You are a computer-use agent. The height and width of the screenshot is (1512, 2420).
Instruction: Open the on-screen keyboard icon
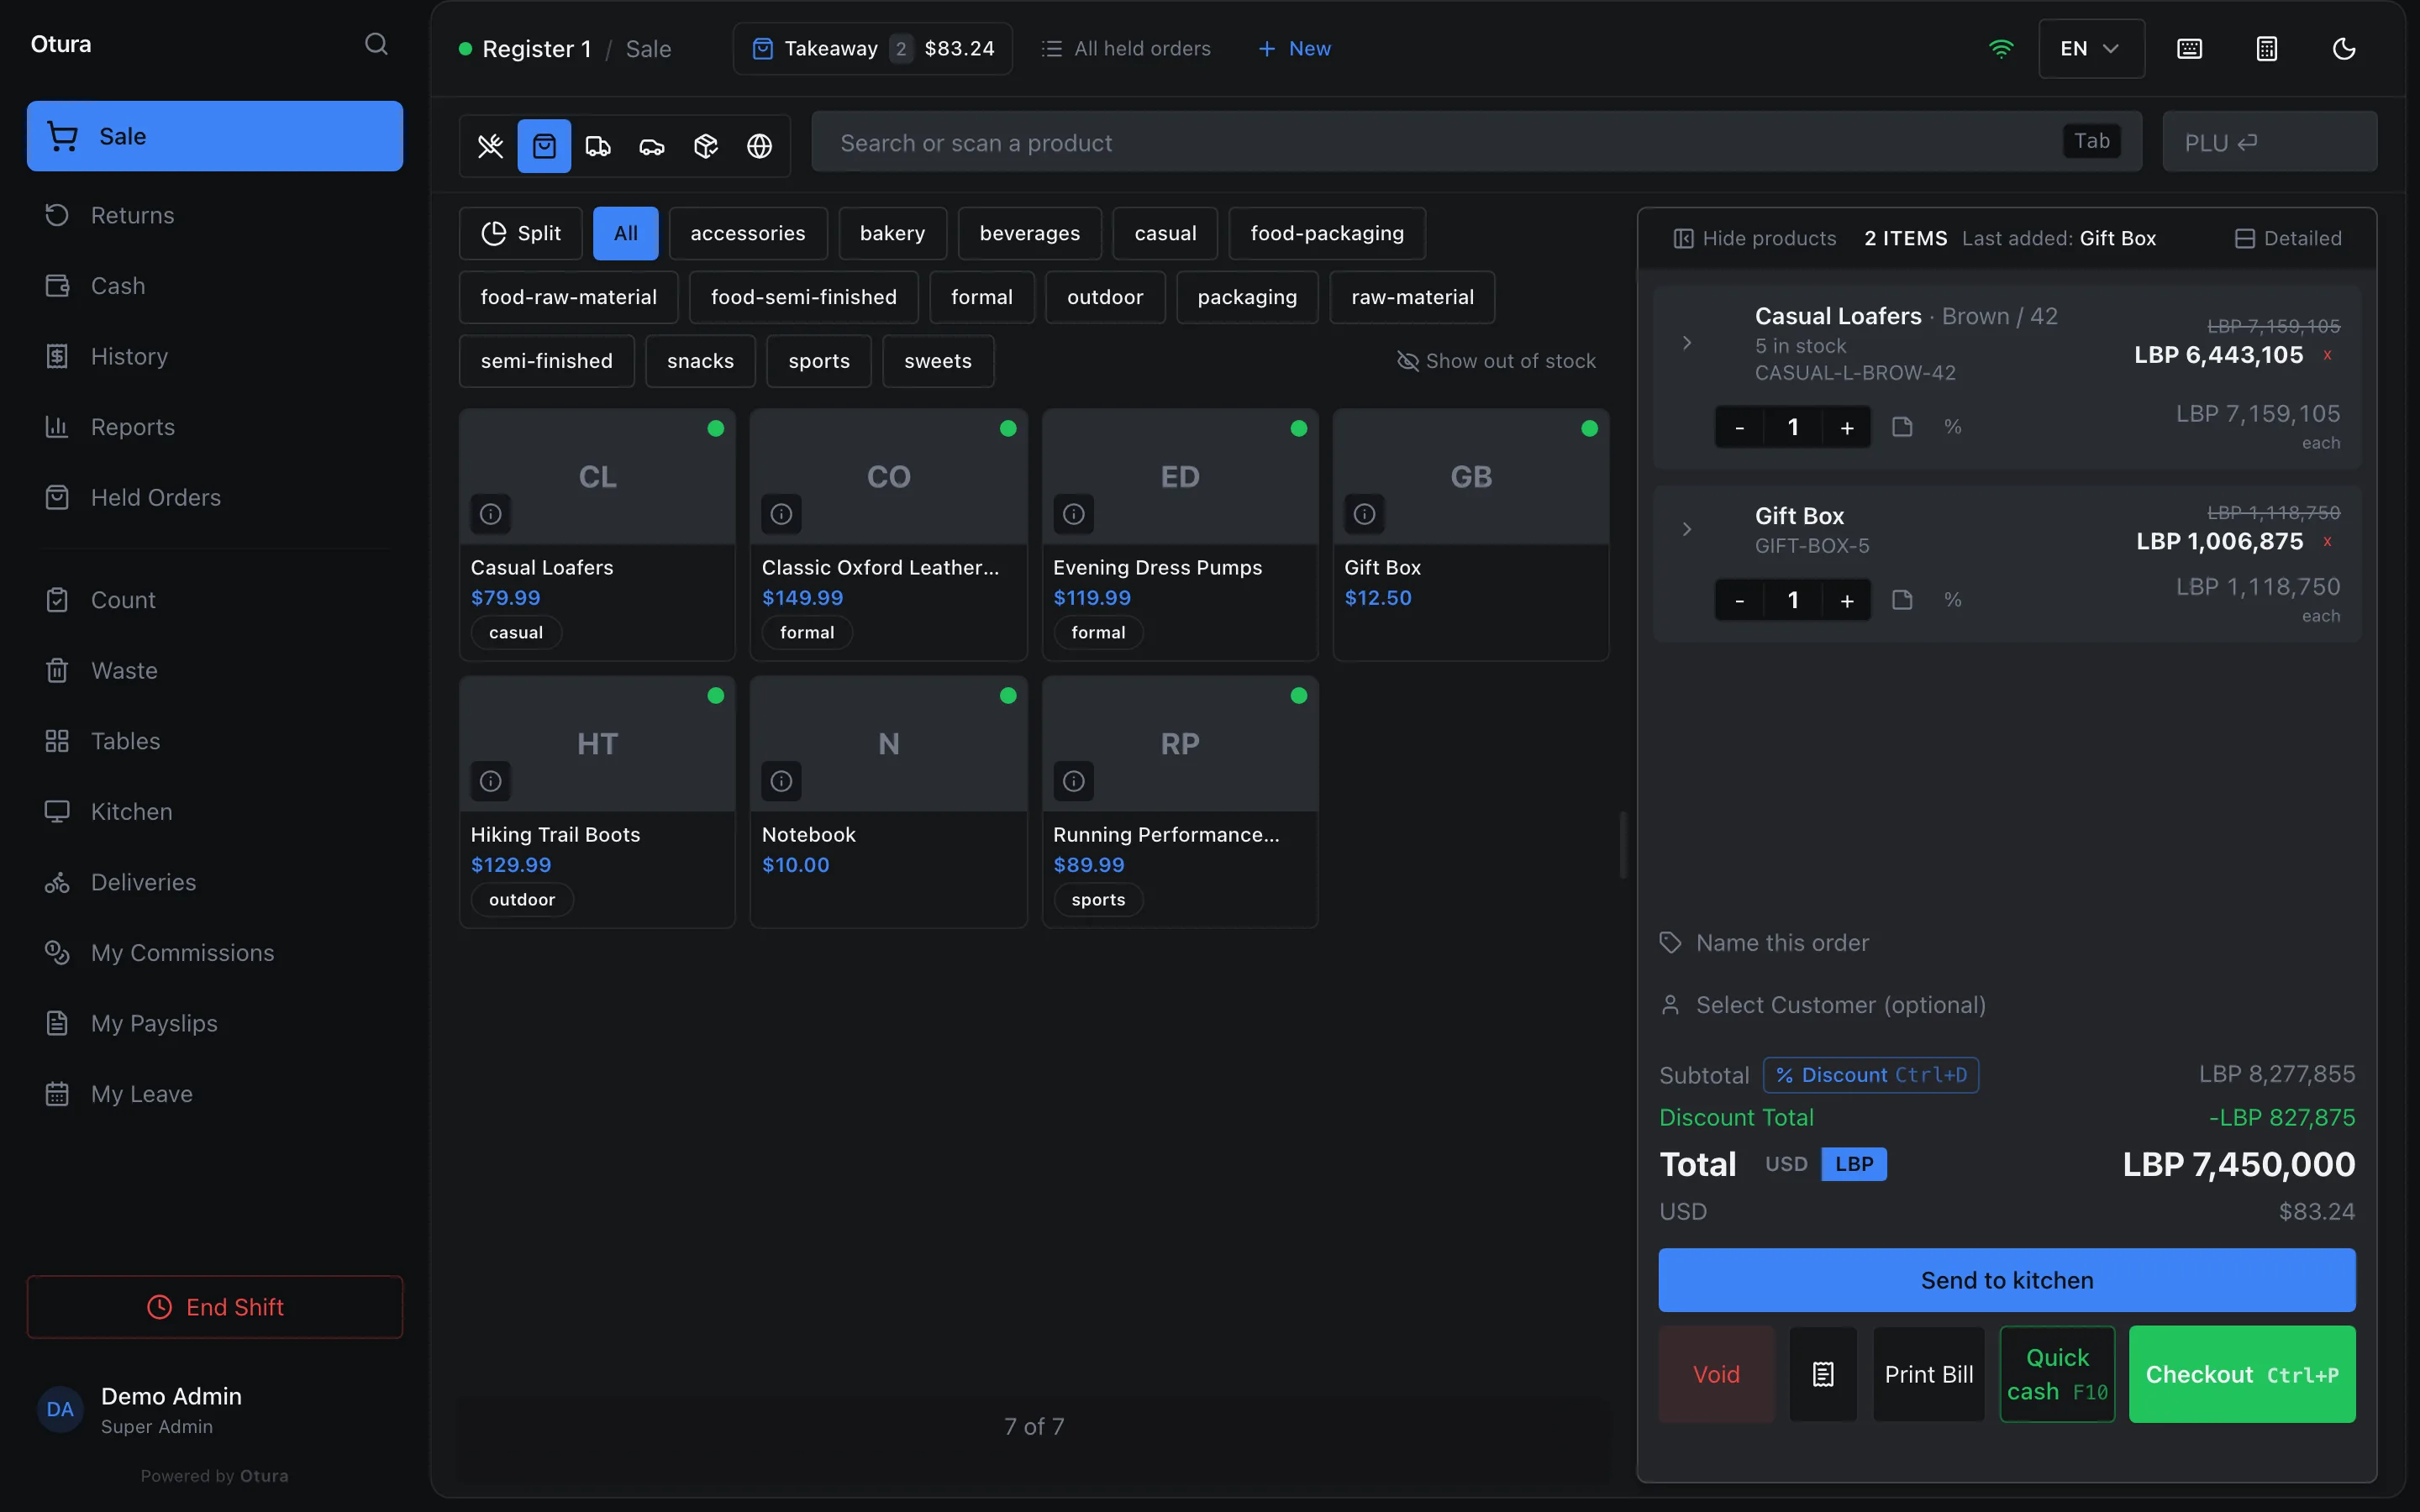[x=2190, y=49]
